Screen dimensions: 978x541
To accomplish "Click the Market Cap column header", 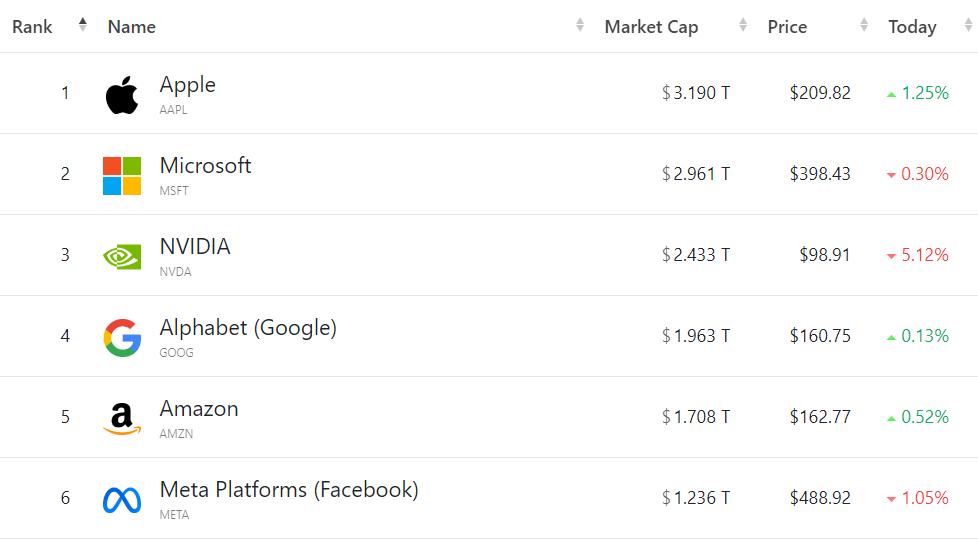I will [651, 27].
